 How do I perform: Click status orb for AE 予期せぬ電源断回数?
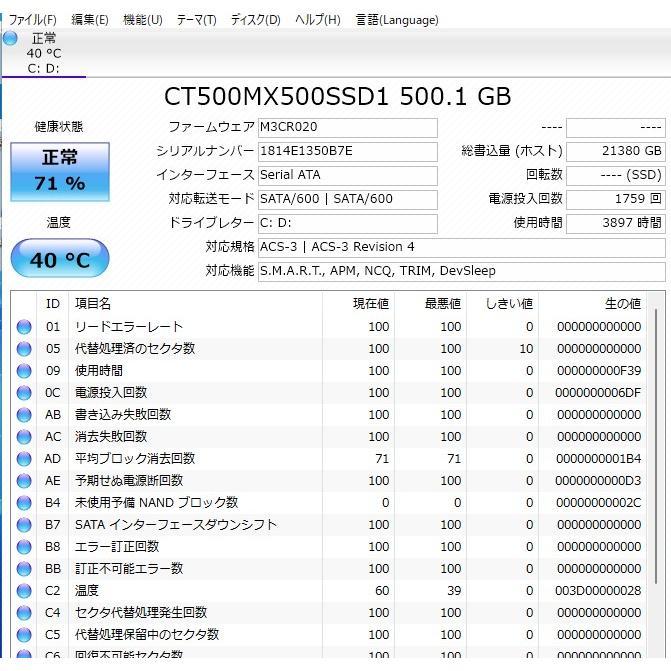point(24,481)
